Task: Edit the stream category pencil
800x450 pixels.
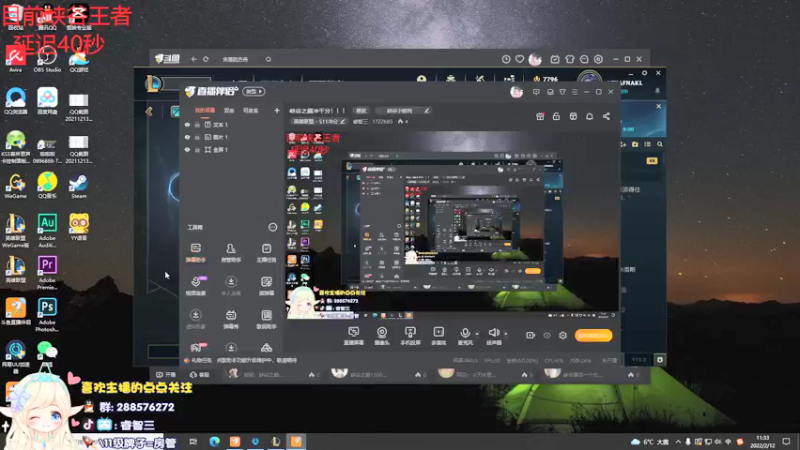Action: (342, 121)
